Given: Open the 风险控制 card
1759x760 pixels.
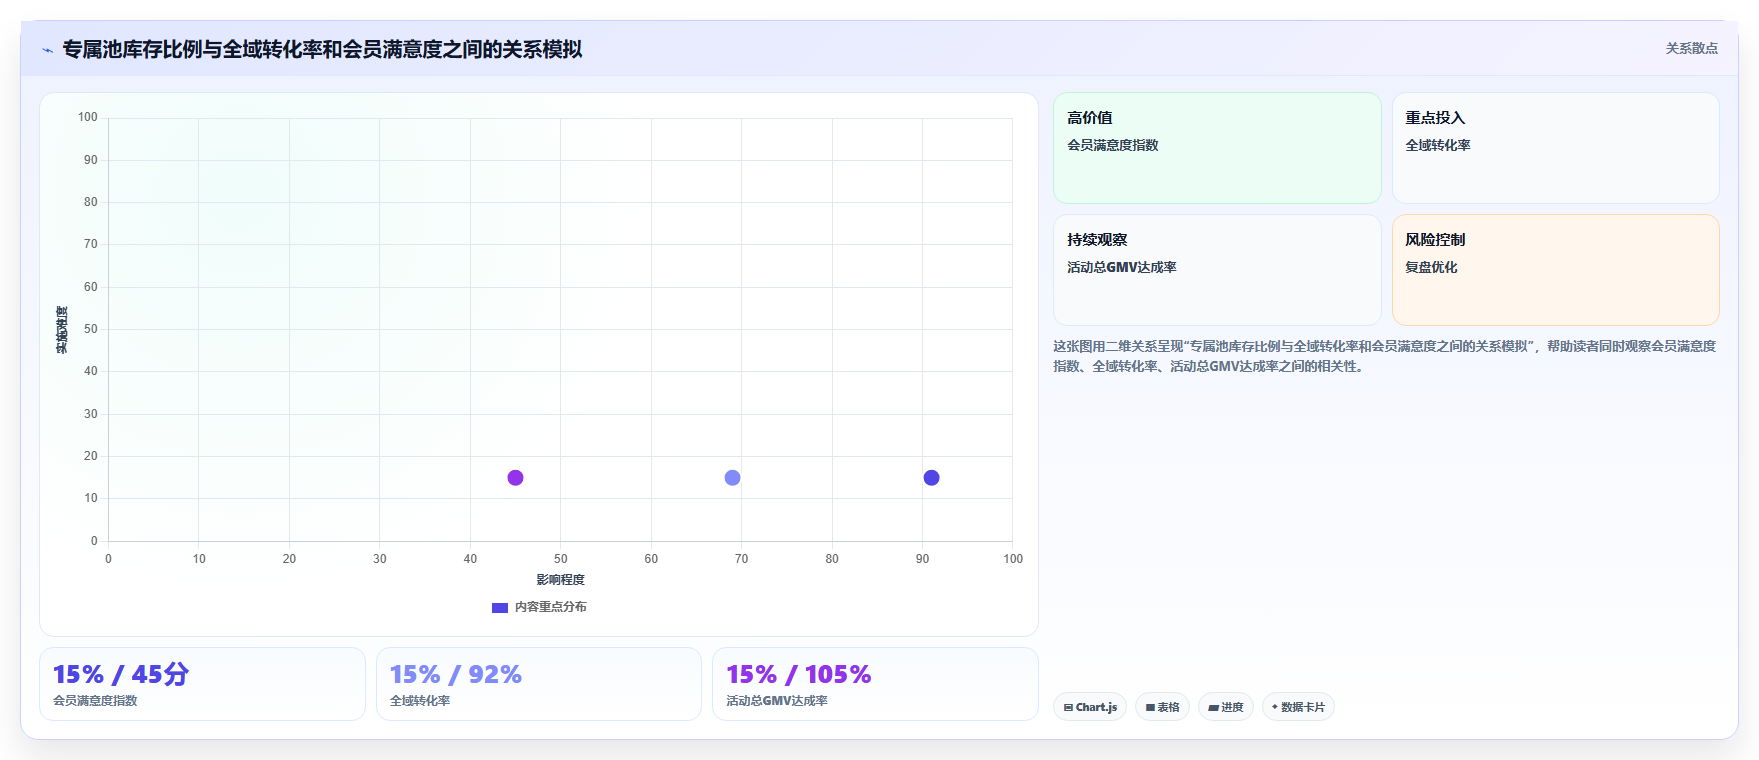Looking at the screenshot, I should [x=1555, y=270].
